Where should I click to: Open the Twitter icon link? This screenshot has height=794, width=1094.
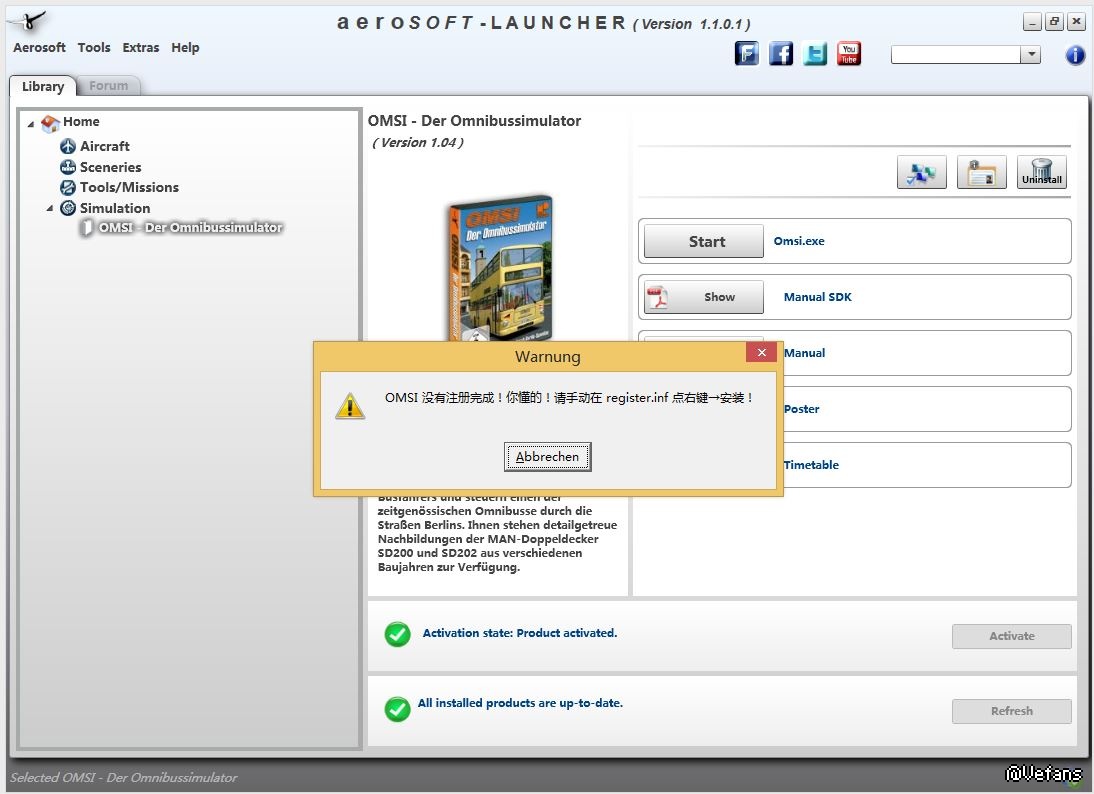[815, 54]
